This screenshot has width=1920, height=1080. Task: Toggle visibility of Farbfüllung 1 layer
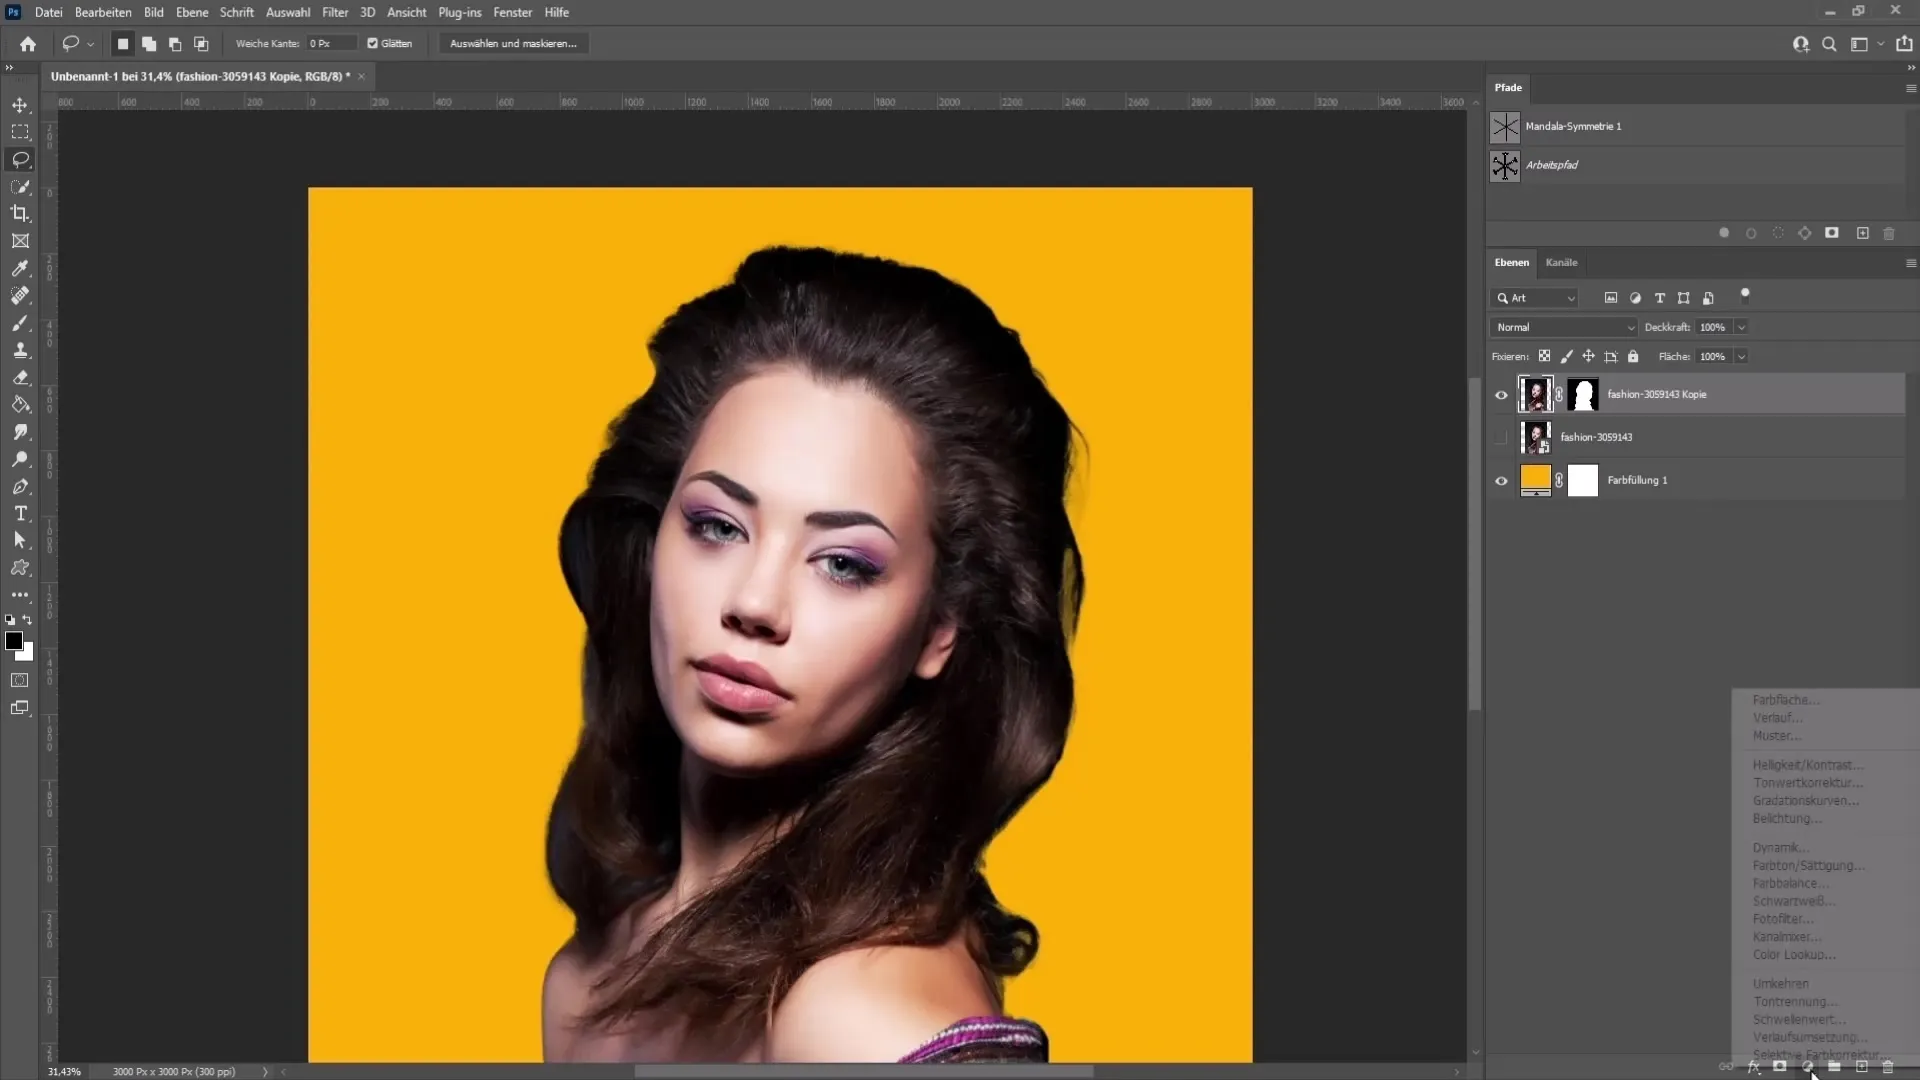1501,480
